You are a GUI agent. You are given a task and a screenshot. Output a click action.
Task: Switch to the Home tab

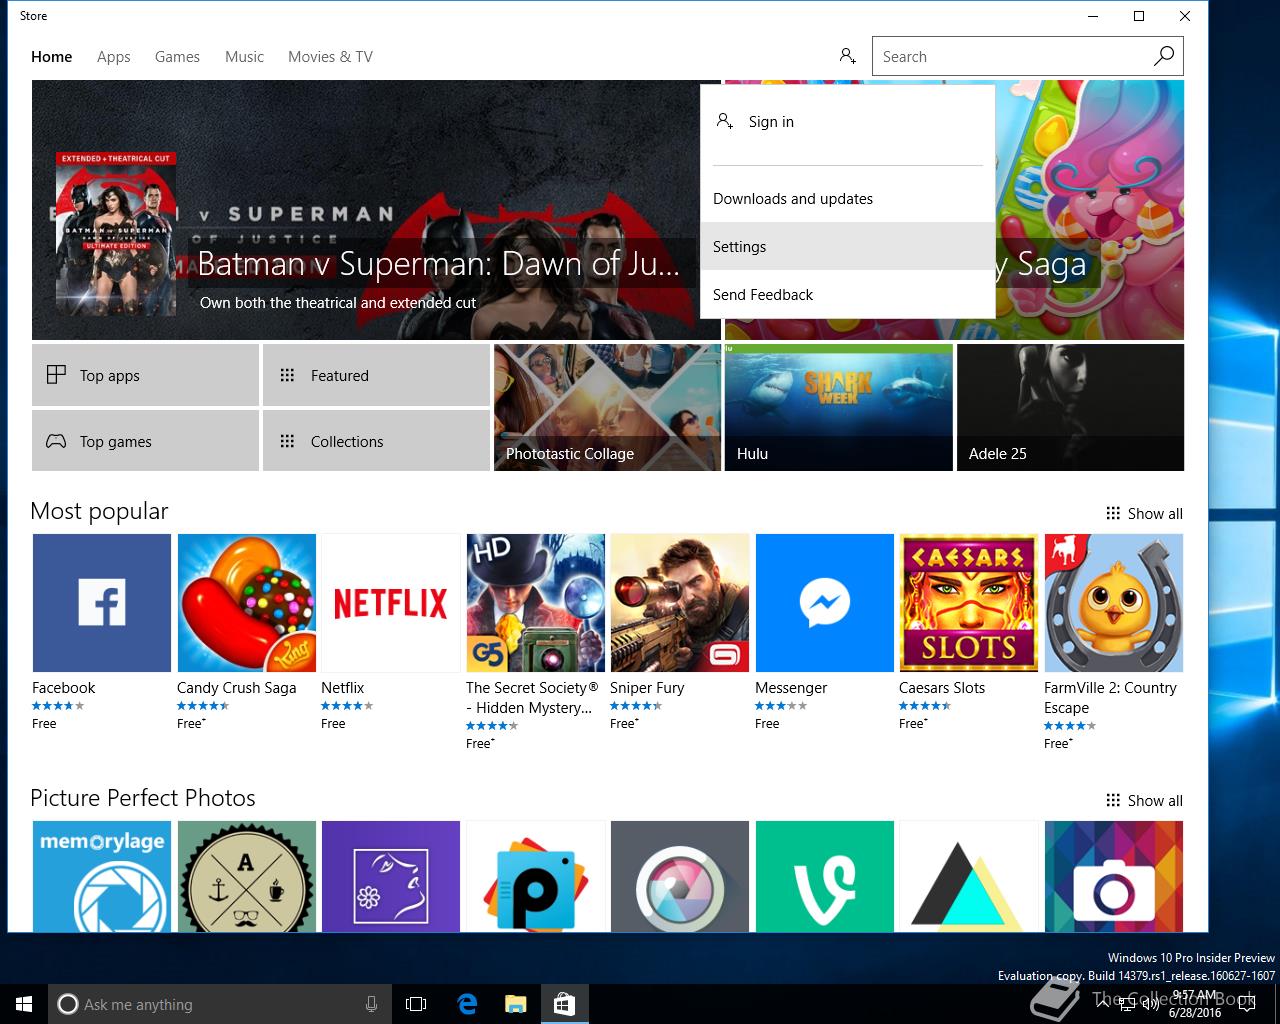[x=51, y=56]
